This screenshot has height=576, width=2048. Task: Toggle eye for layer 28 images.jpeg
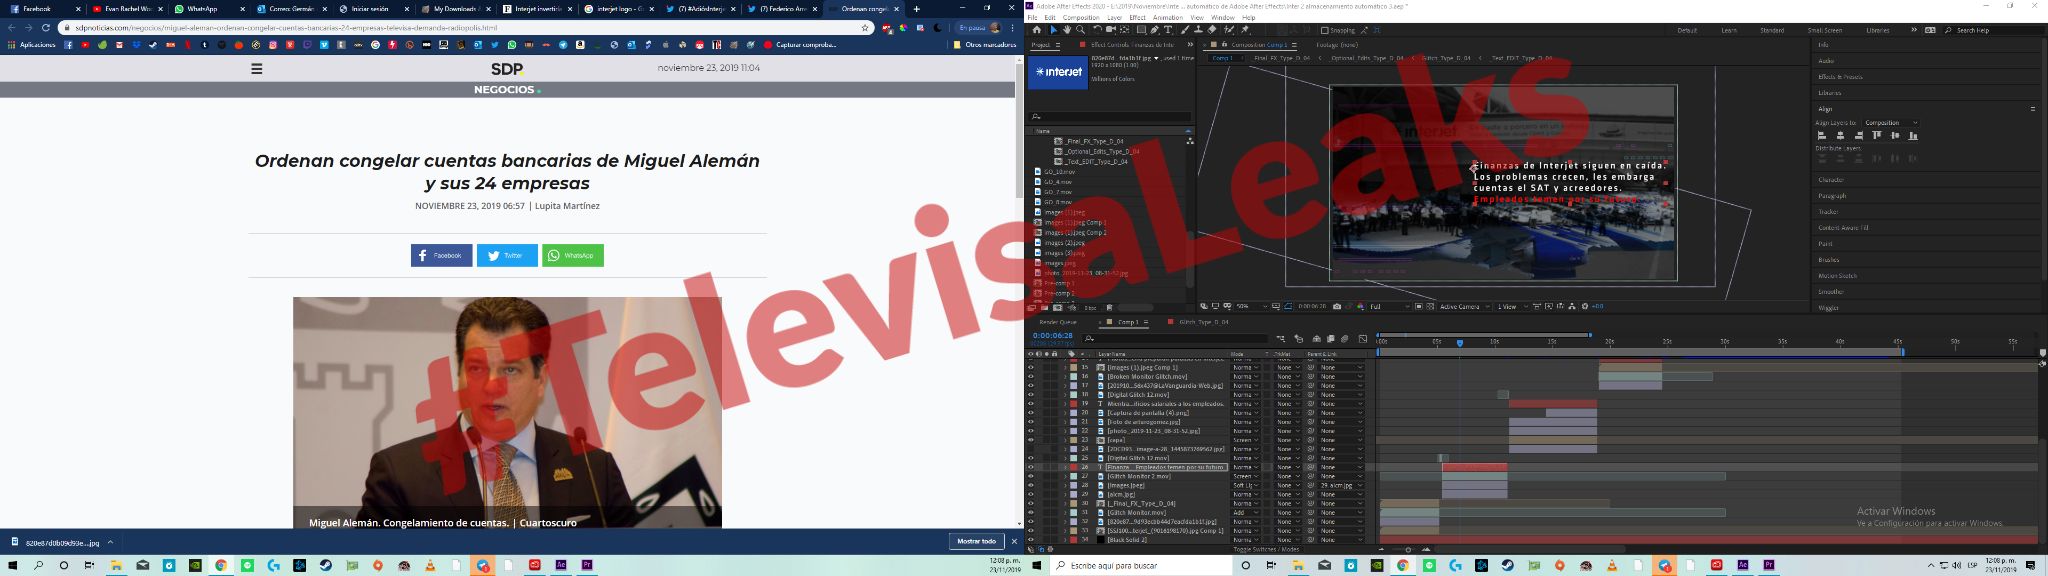pos(1031,485)
